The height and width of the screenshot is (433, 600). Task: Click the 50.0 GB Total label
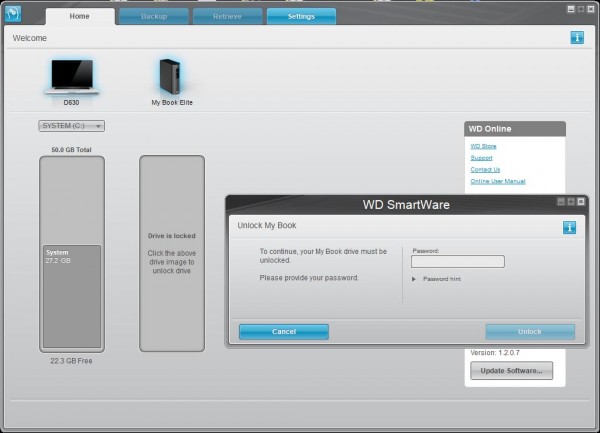coord(72,150)
